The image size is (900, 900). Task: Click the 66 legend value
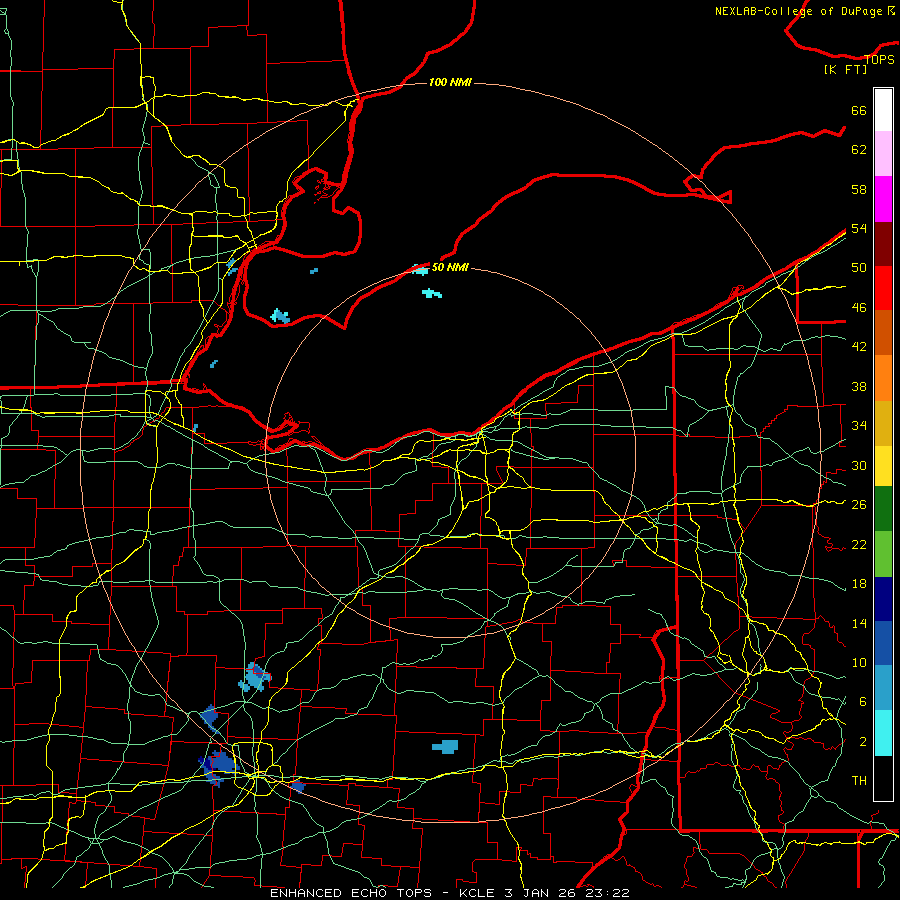[x=859, y=111]
